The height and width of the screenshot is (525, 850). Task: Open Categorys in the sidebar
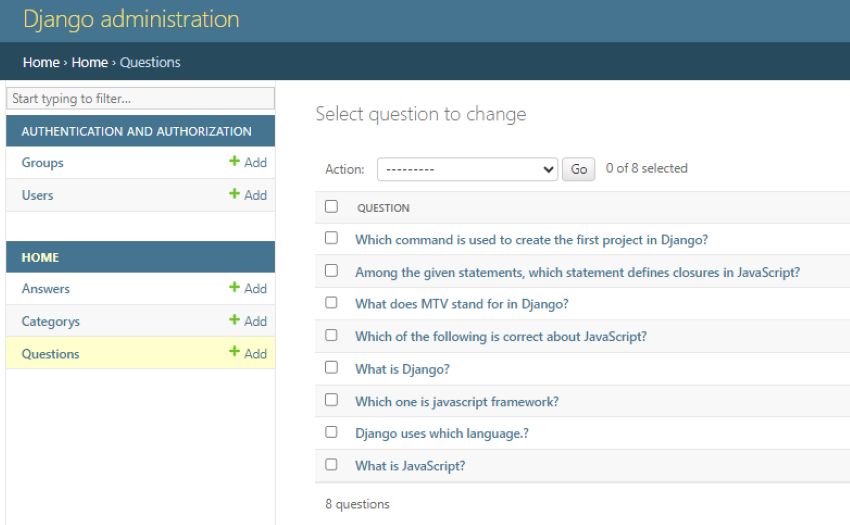[50, 322]
